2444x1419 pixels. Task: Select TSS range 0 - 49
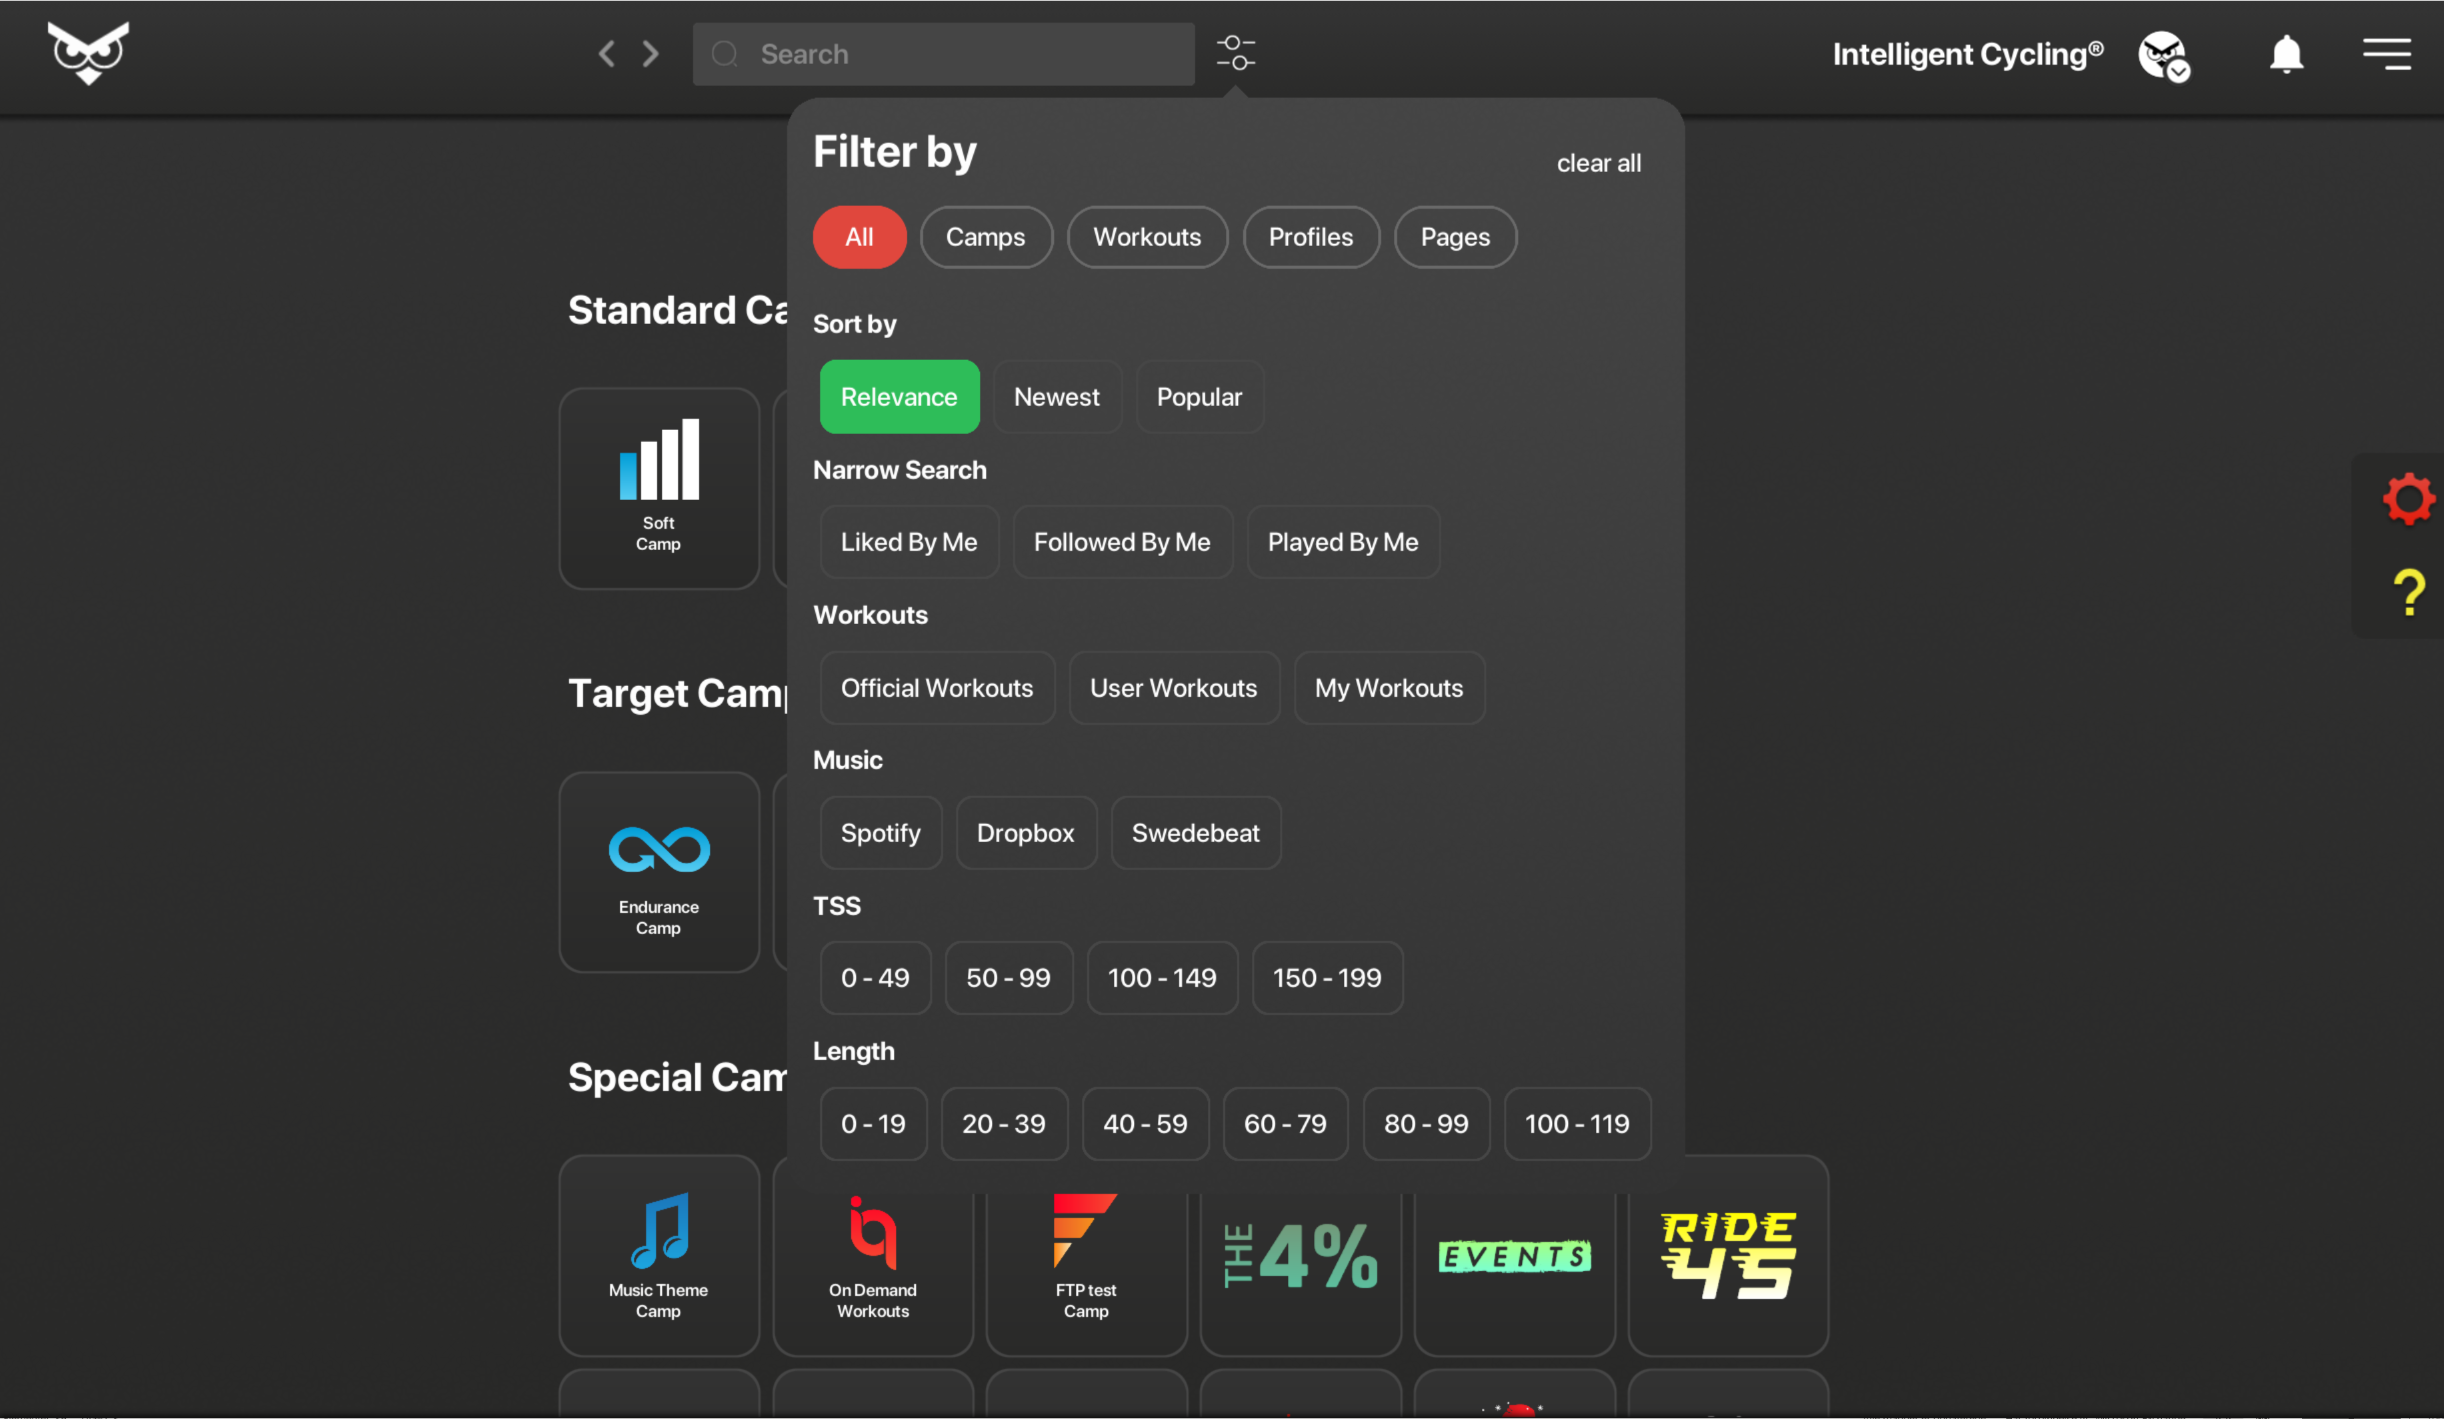point(875,978)
